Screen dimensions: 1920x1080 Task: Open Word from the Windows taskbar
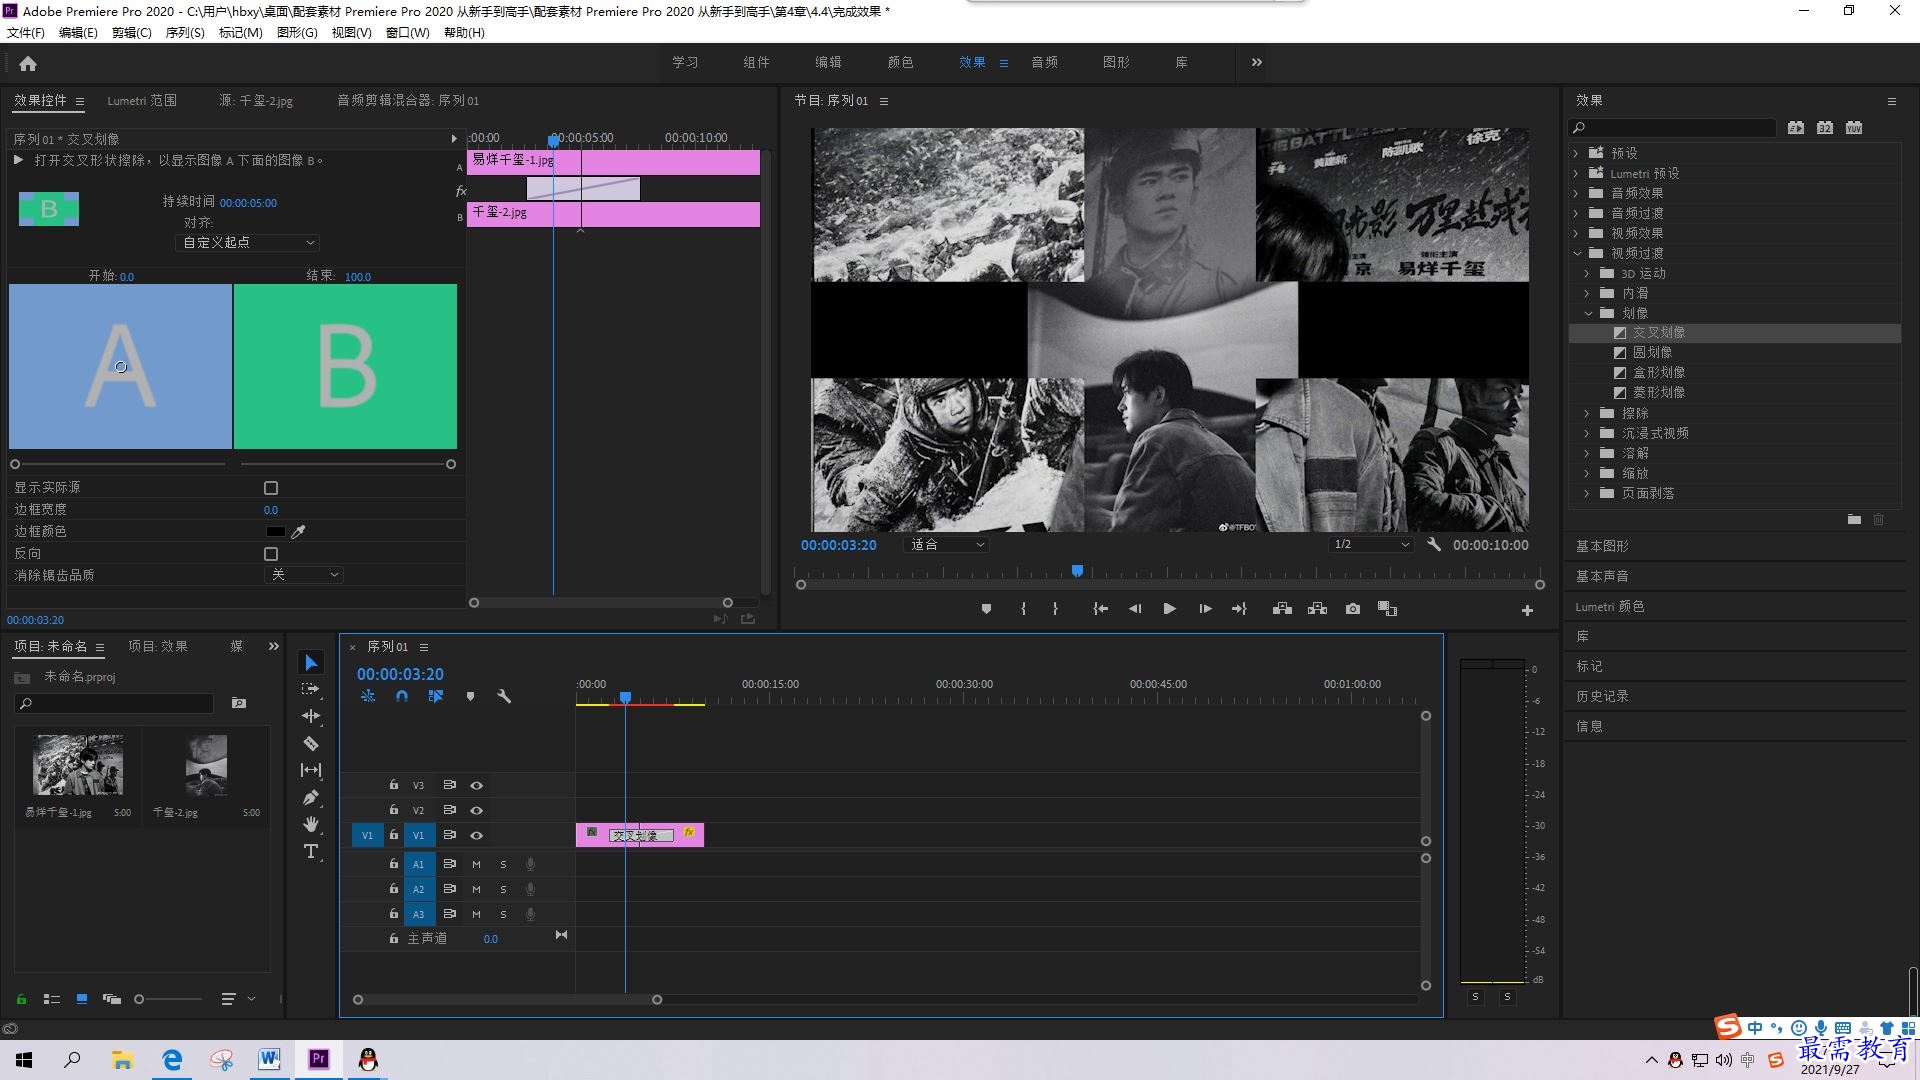click(269, 1060)
